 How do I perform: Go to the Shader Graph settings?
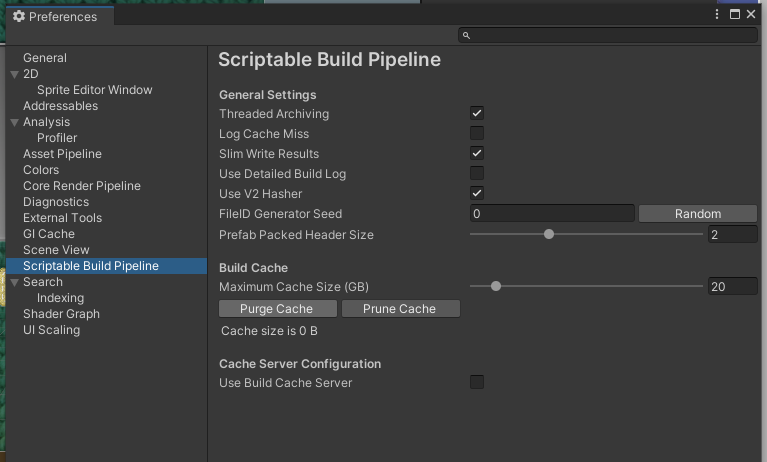click(62, 314)
